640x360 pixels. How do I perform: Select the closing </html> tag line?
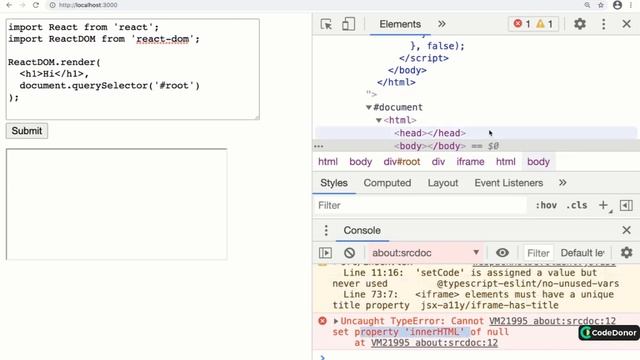coord(396,82)
